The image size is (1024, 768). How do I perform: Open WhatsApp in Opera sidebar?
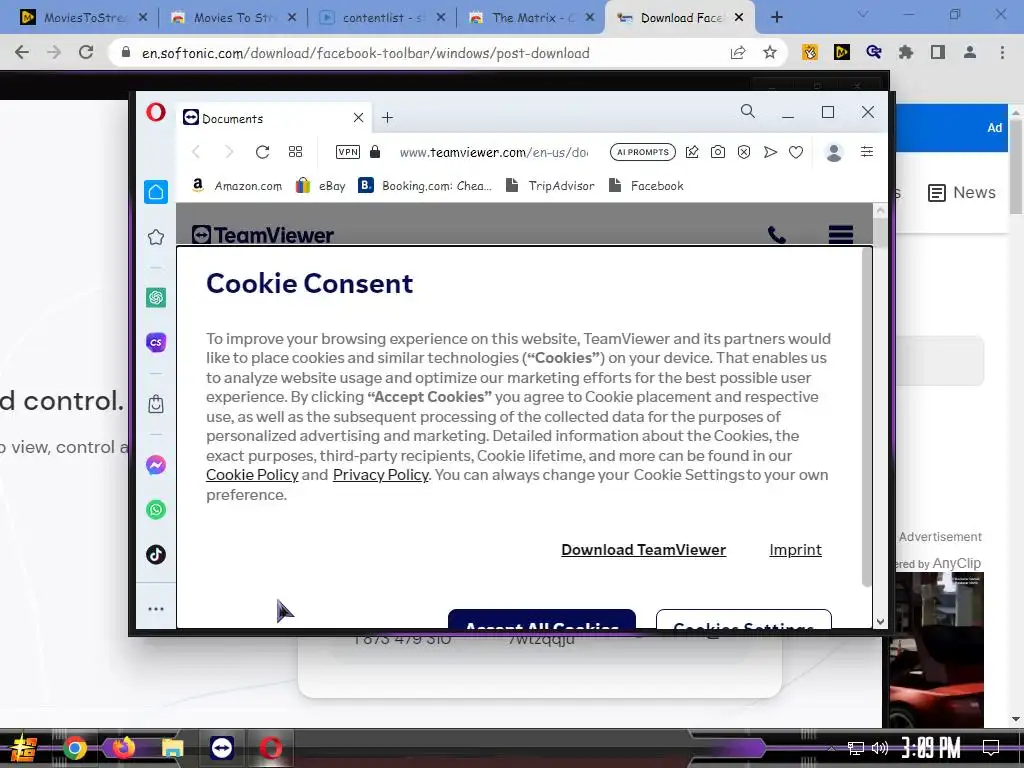pos(156,509)
